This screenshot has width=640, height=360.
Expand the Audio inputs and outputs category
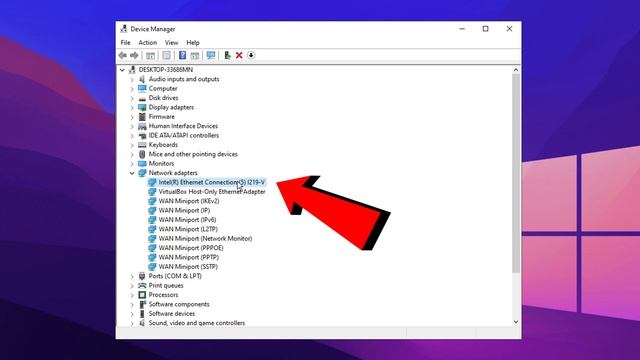tap(132, 80)
